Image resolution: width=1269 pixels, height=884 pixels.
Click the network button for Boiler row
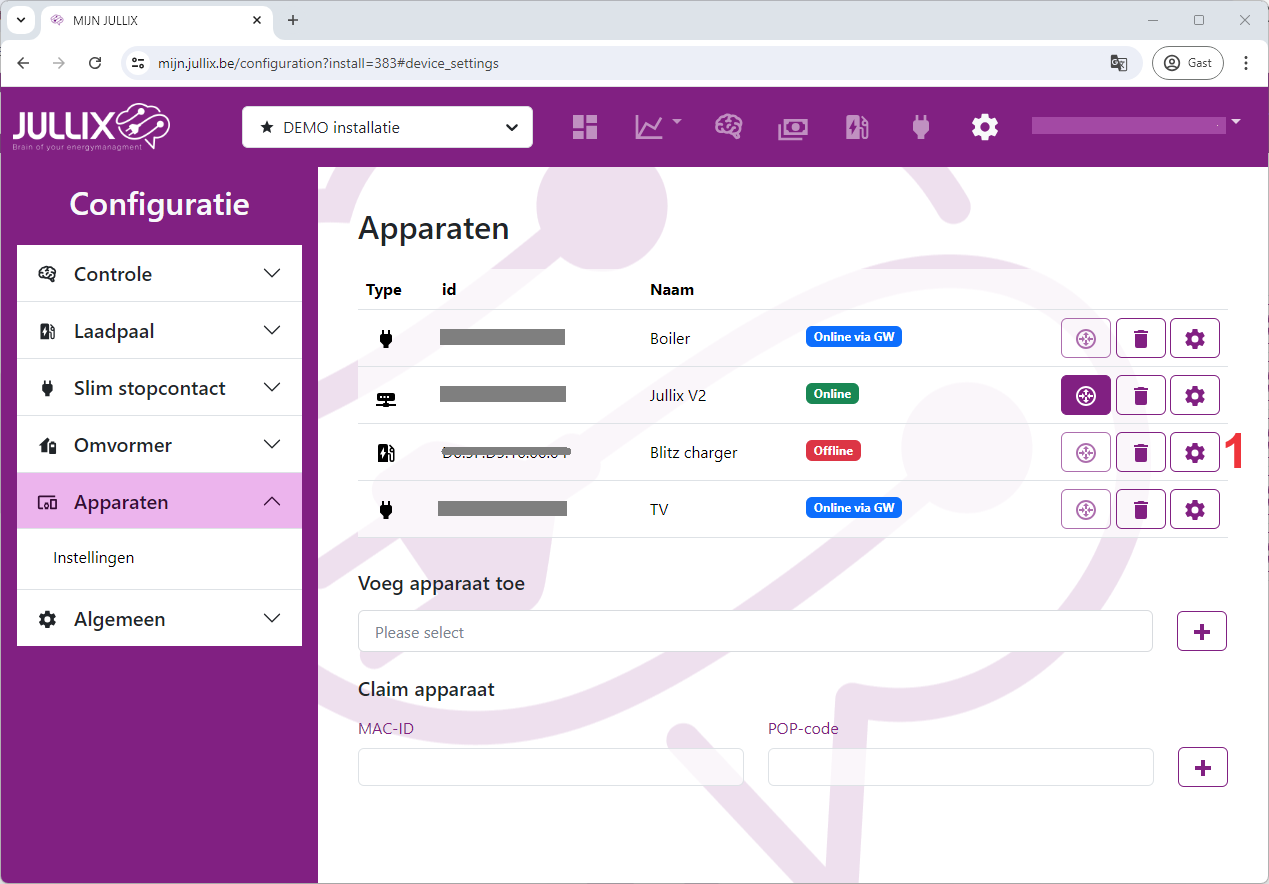pyautogui.click(x=1085, y=339)
